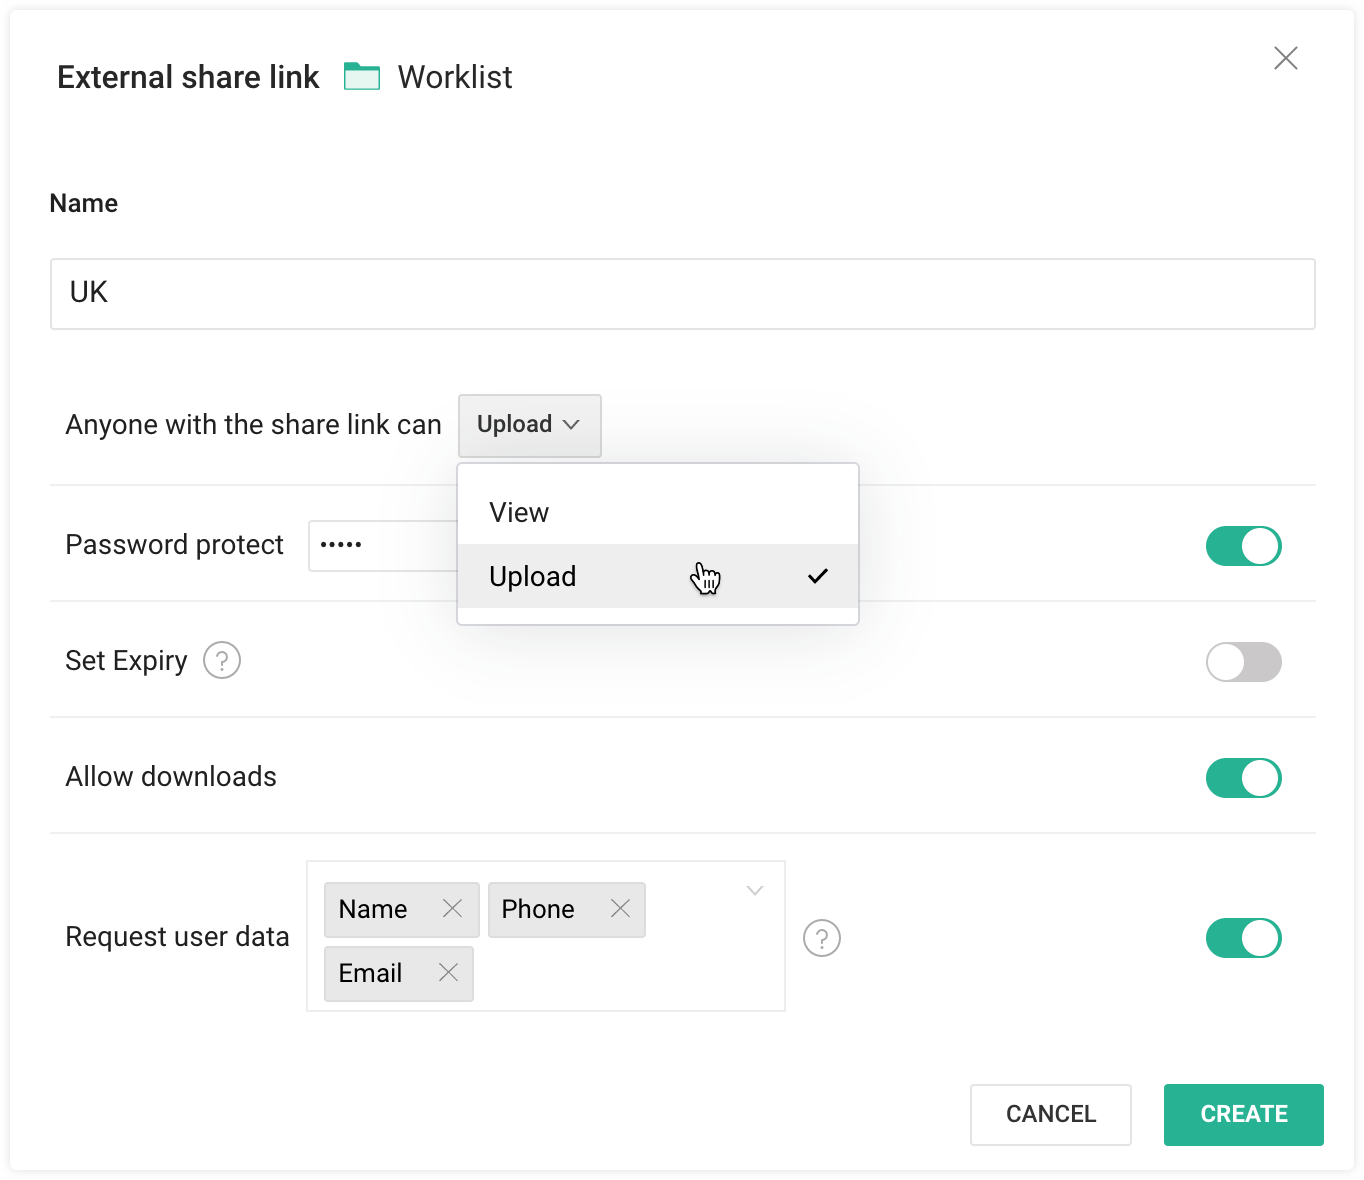Turn off the Request user data toggle

point(1243,938)
